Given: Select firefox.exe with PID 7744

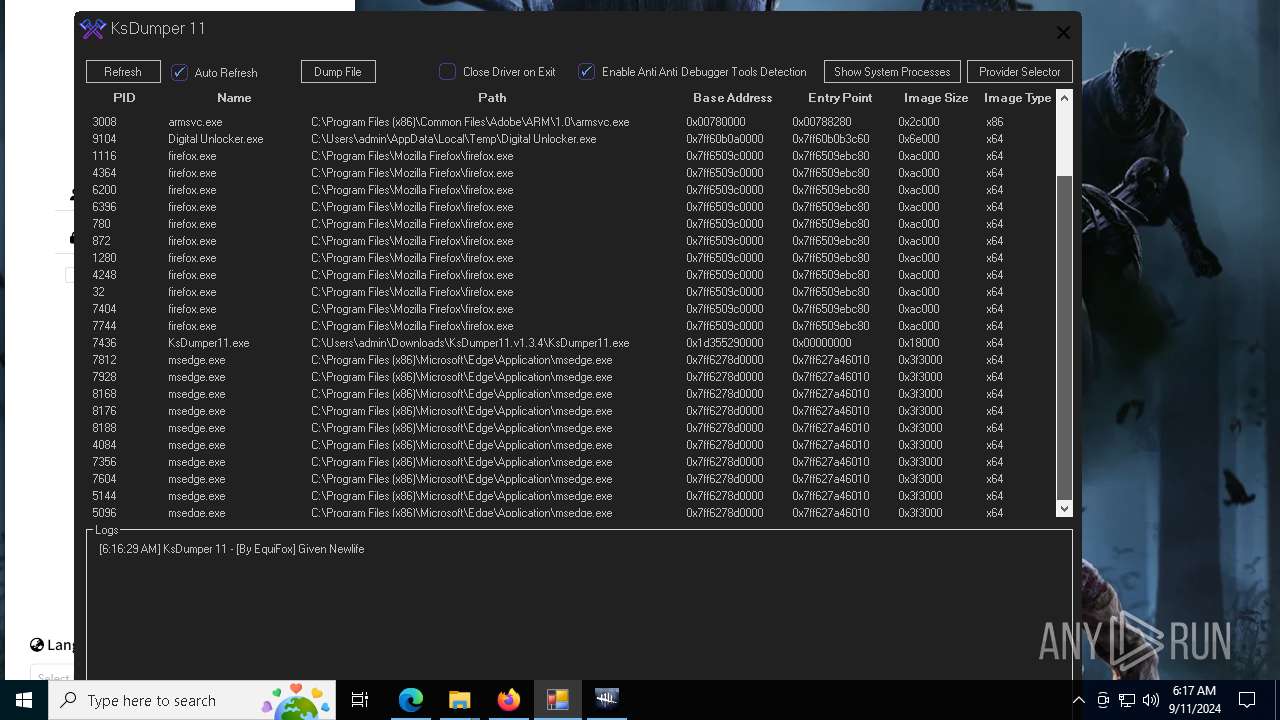Looking at the screenshot, I should tap(570, 326).
